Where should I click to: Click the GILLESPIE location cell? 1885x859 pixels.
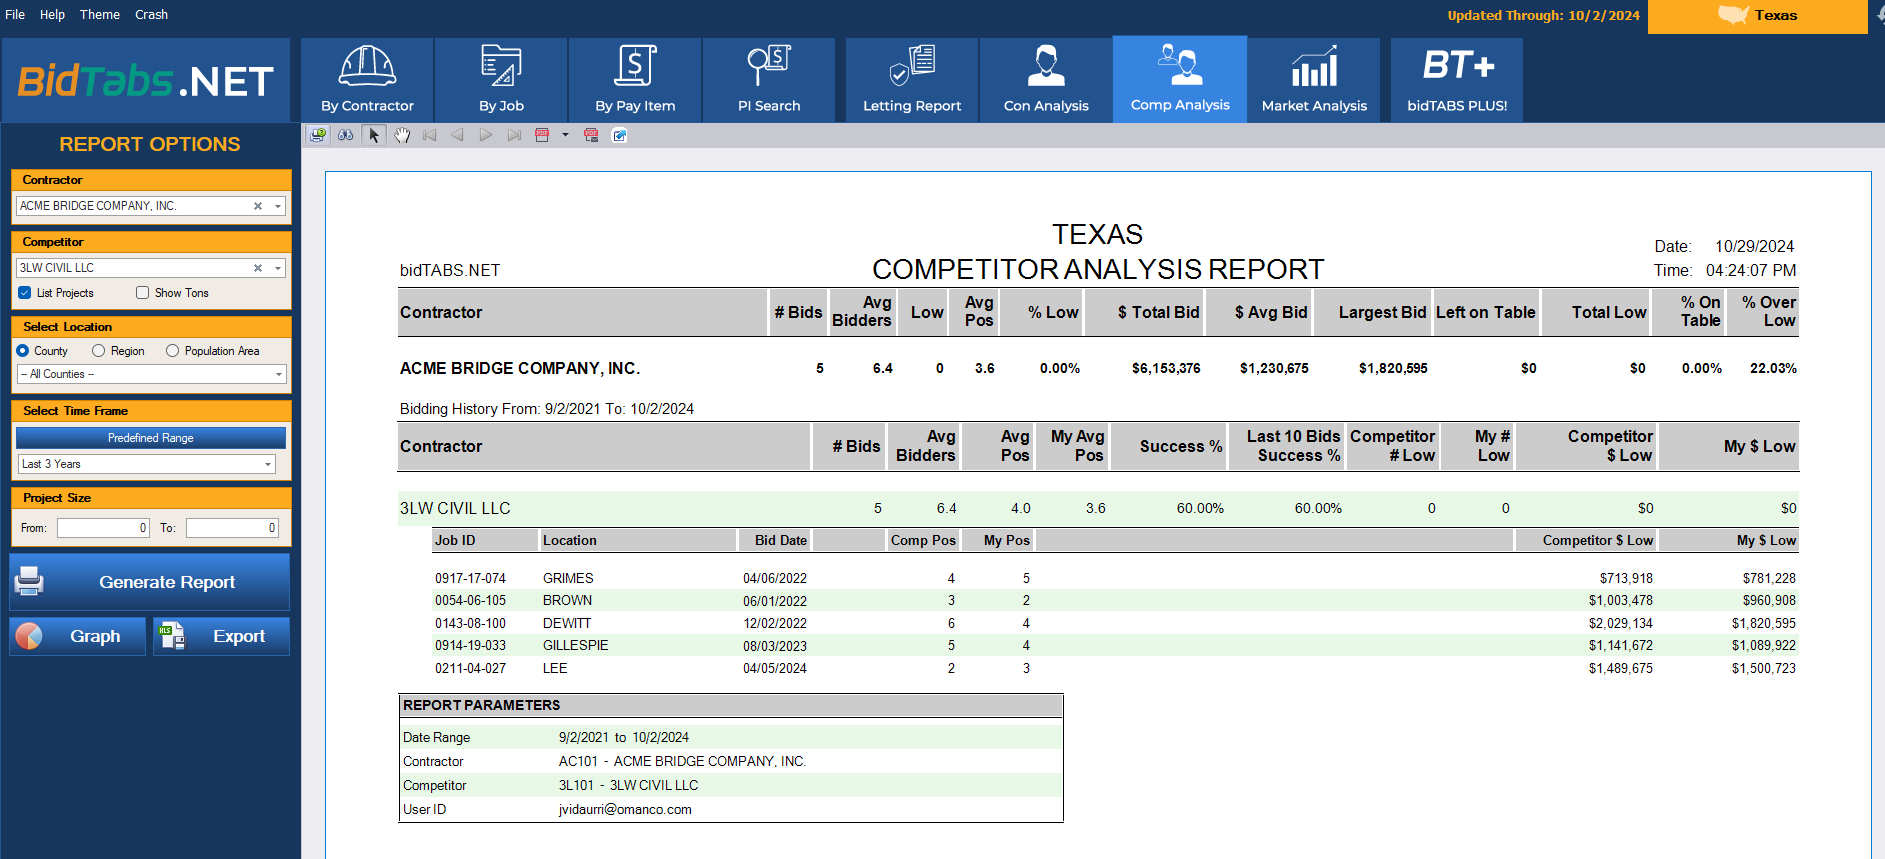click(x=576, y=646)
